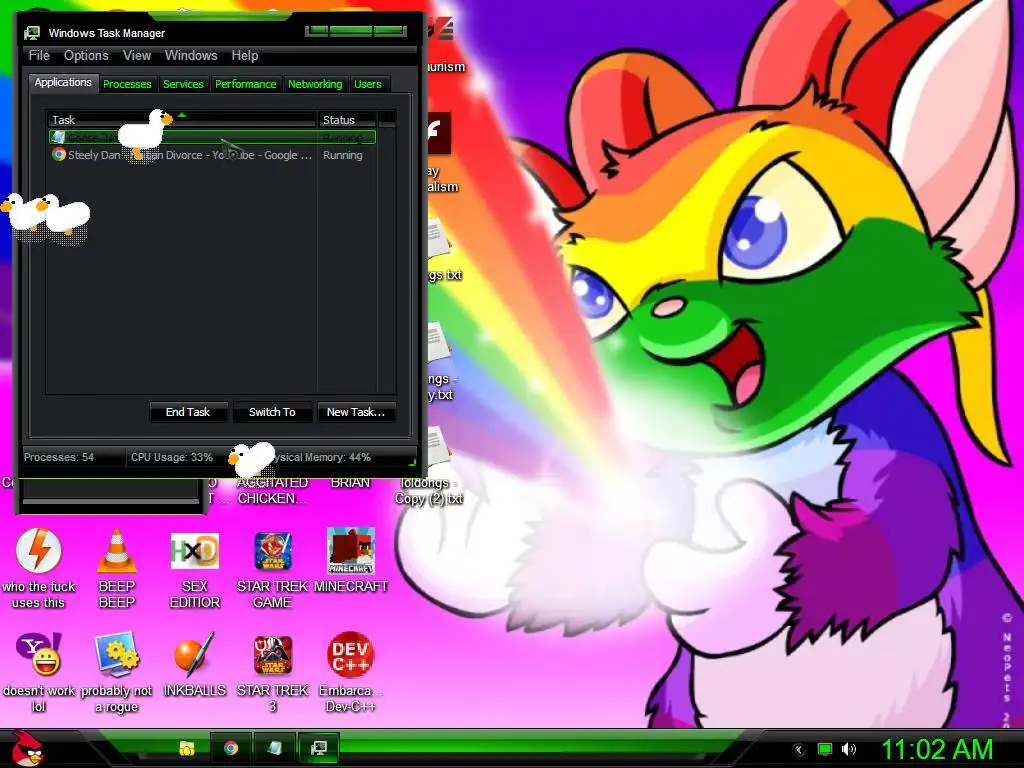Sort applications by the Status column header
Screen dimensions: 1024x768
click(x=347, y=120)
